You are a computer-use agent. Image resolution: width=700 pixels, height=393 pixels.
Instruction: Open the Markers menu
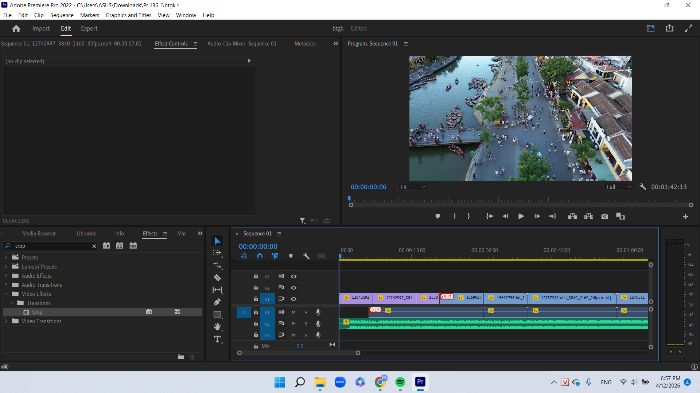click(x=89, y=15)
